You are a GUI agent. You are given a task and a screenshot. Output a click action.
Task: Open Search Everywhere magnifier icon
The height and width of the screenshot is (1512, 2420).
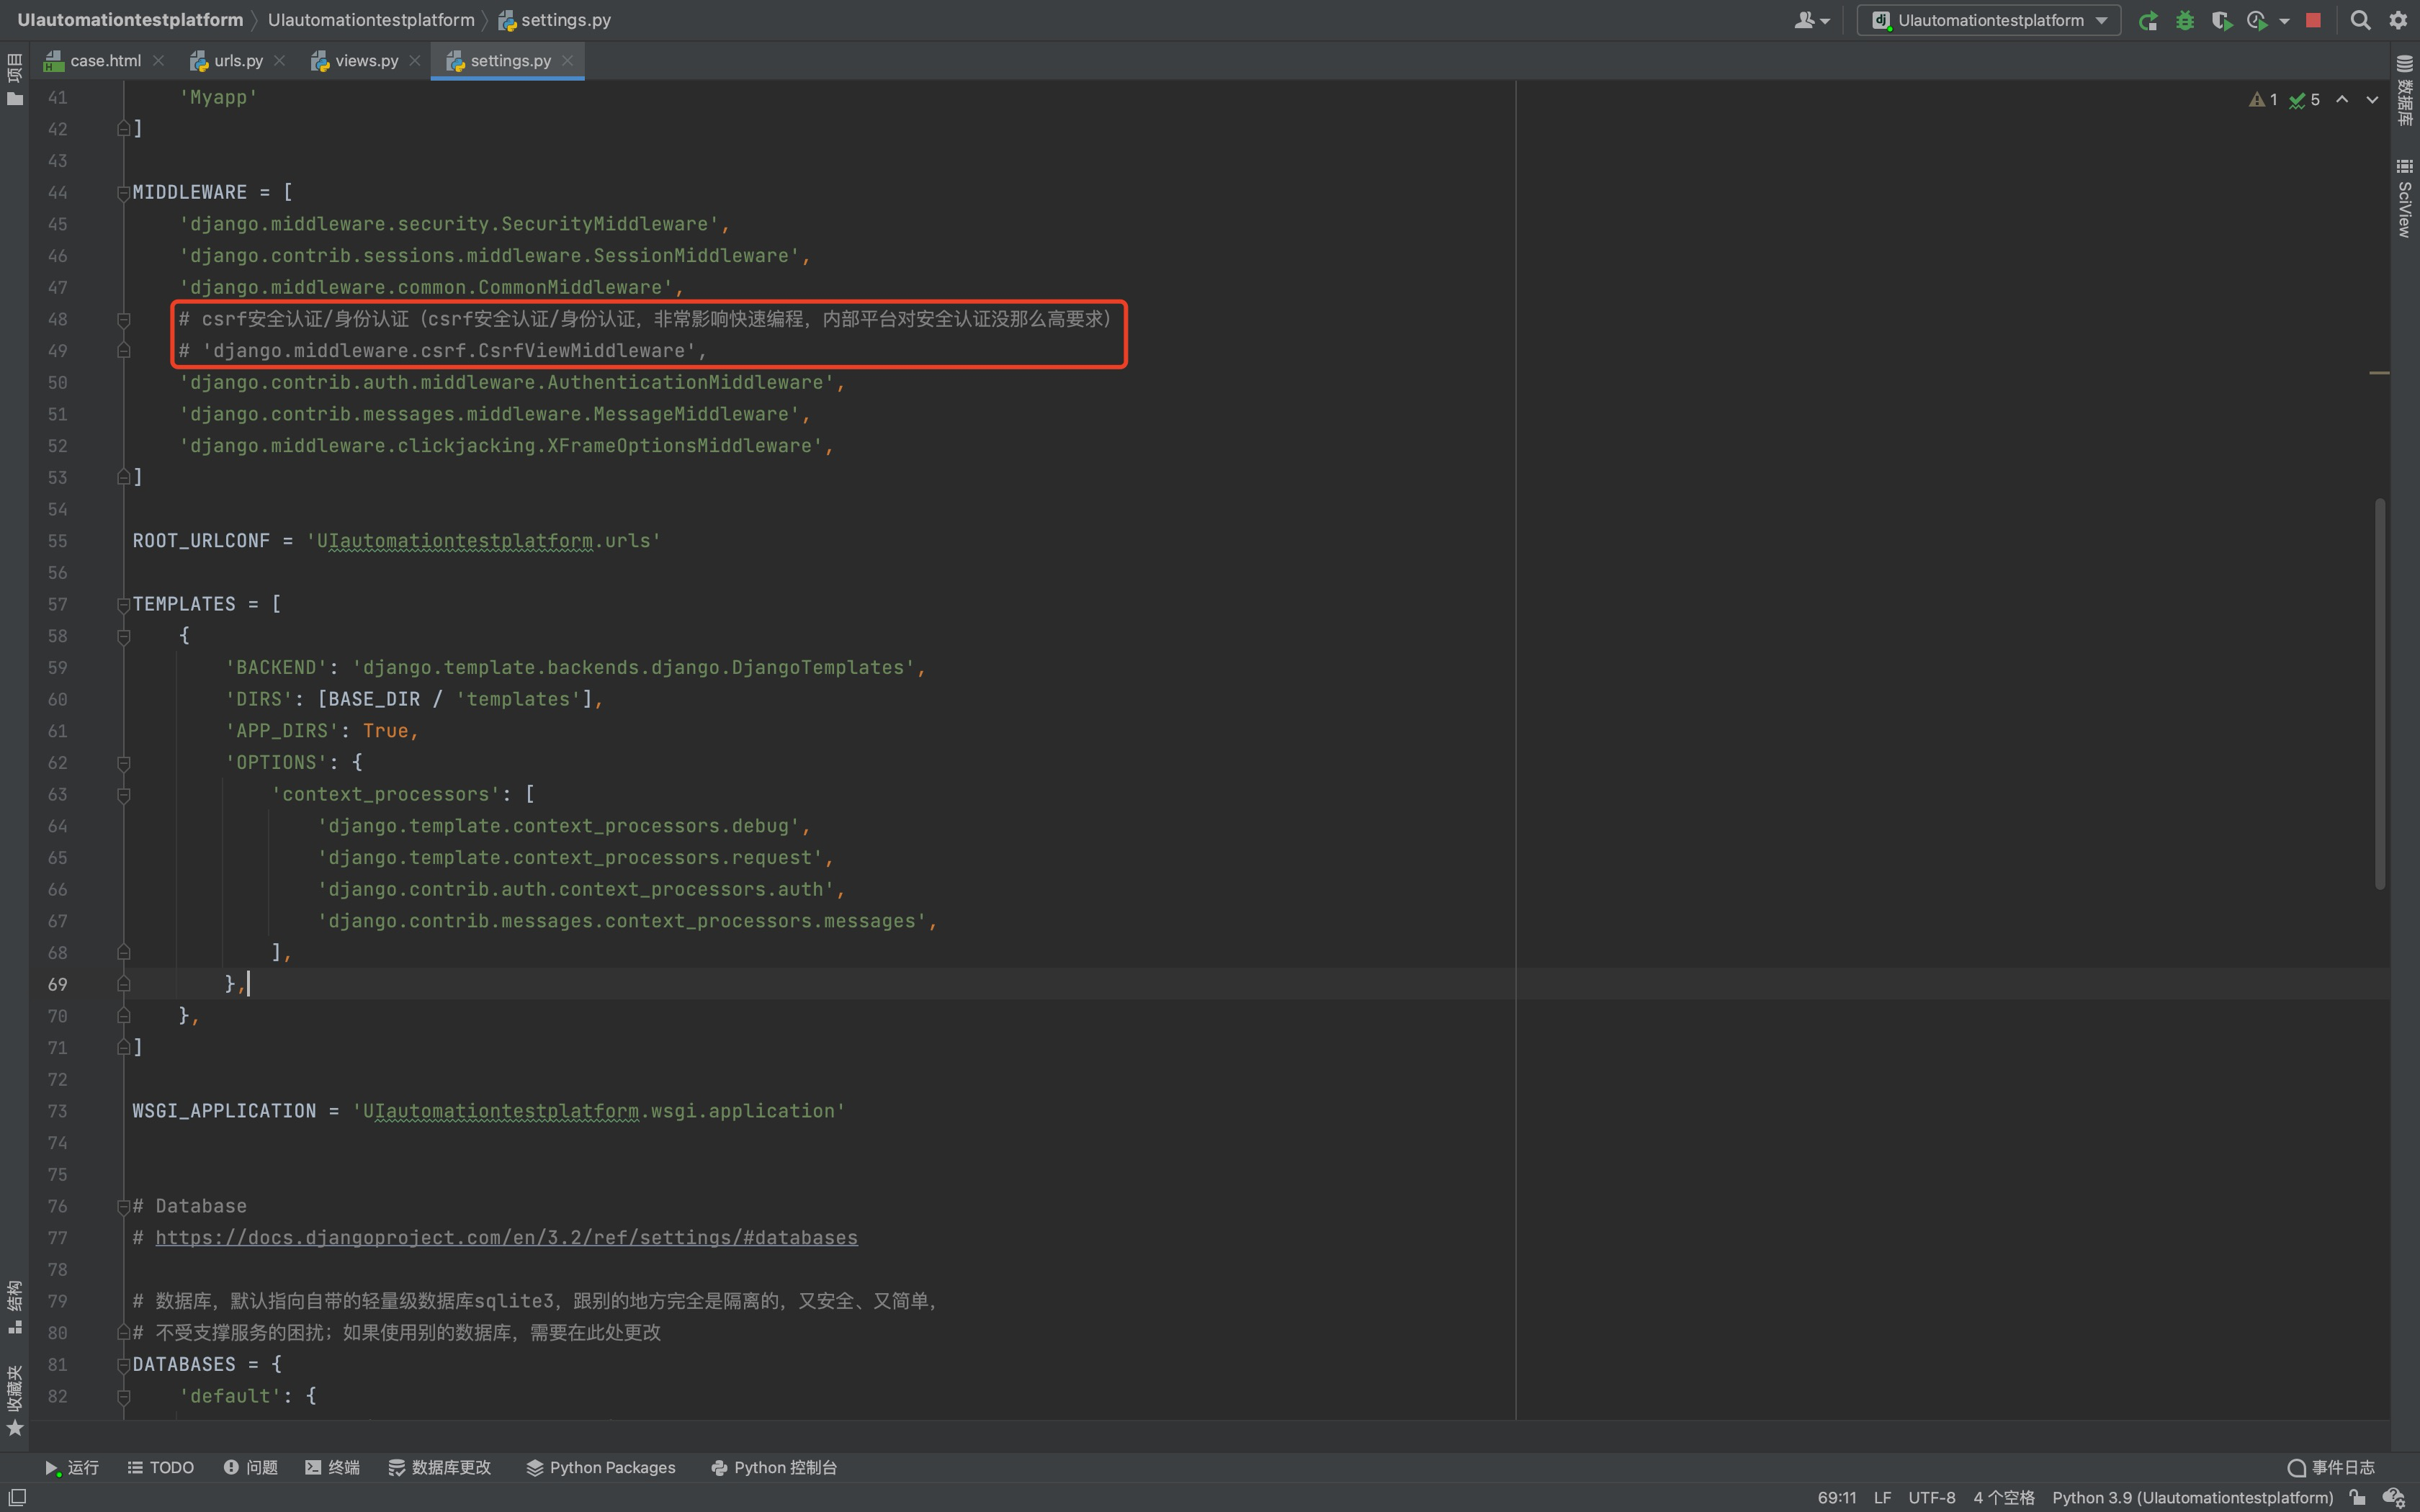tap(2360, 20)
